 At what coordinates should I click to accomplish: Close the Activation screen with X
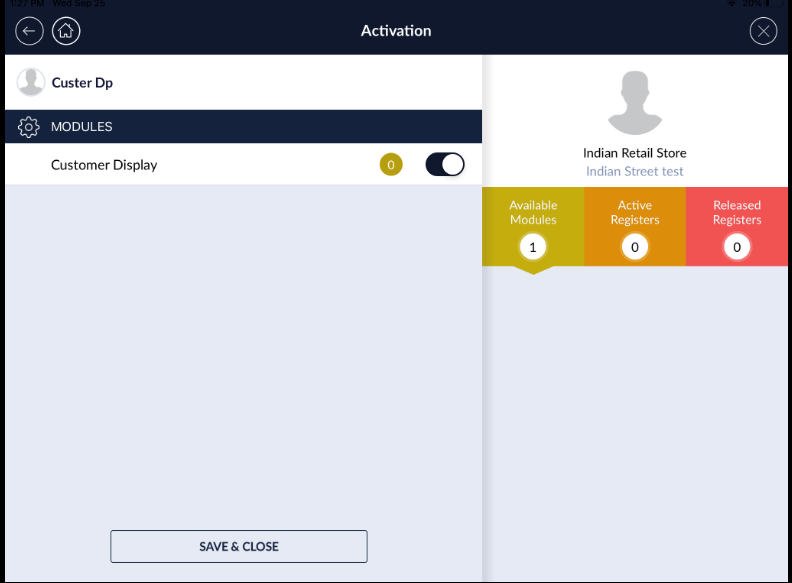pyautogui.click(x=763, y=31)
